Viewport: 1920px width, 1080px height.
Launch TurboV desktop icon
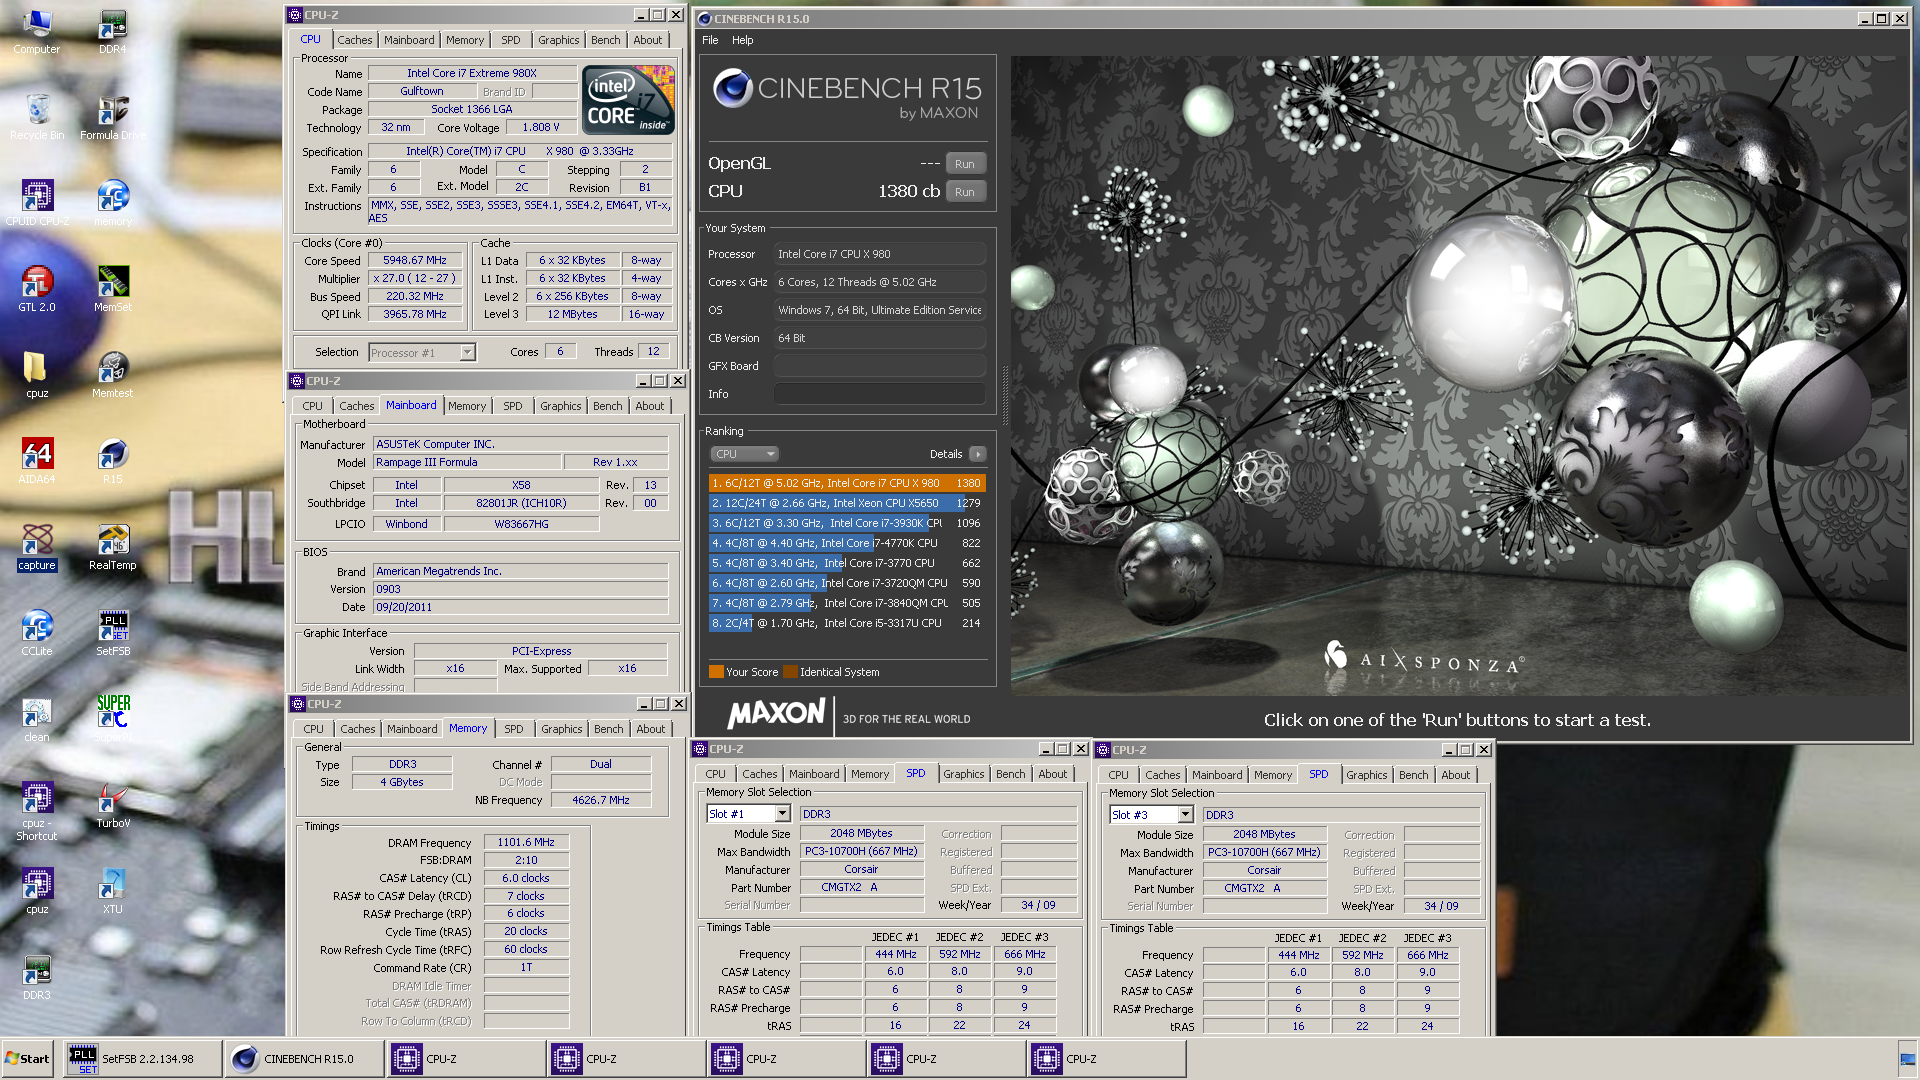pyautogui.click(x=113, y=805)
